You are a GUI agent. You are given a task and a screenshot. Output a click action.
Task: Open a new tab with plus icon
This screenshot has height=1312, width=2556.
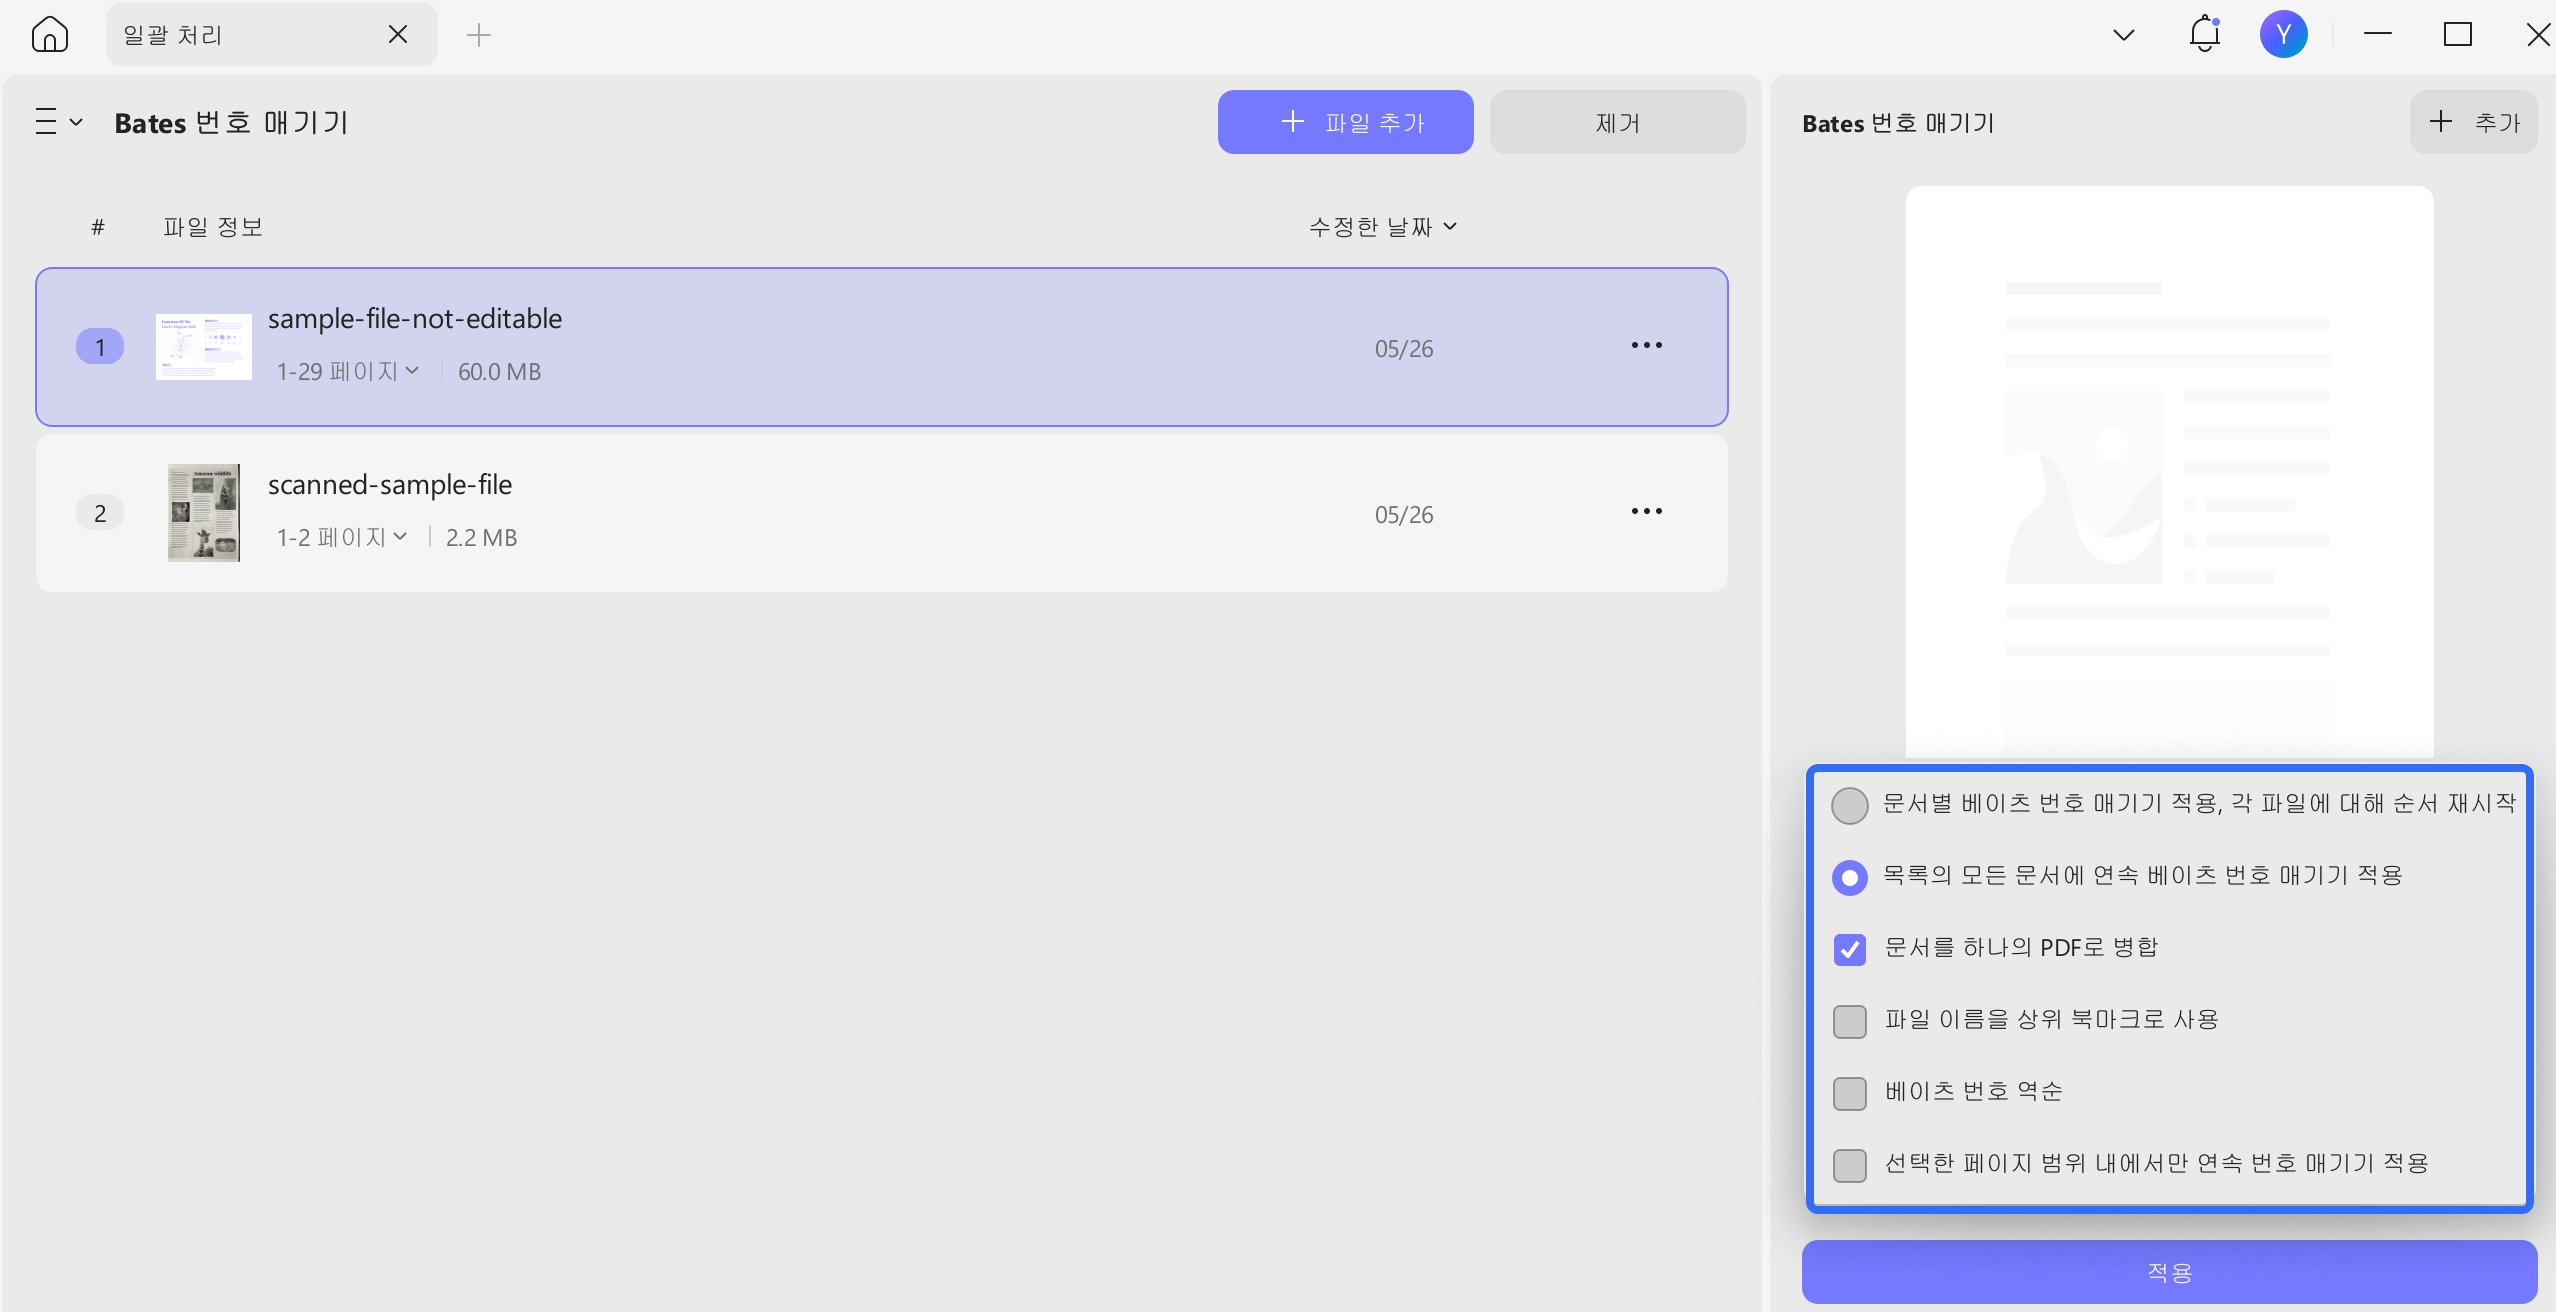click(x=479, y=35)
